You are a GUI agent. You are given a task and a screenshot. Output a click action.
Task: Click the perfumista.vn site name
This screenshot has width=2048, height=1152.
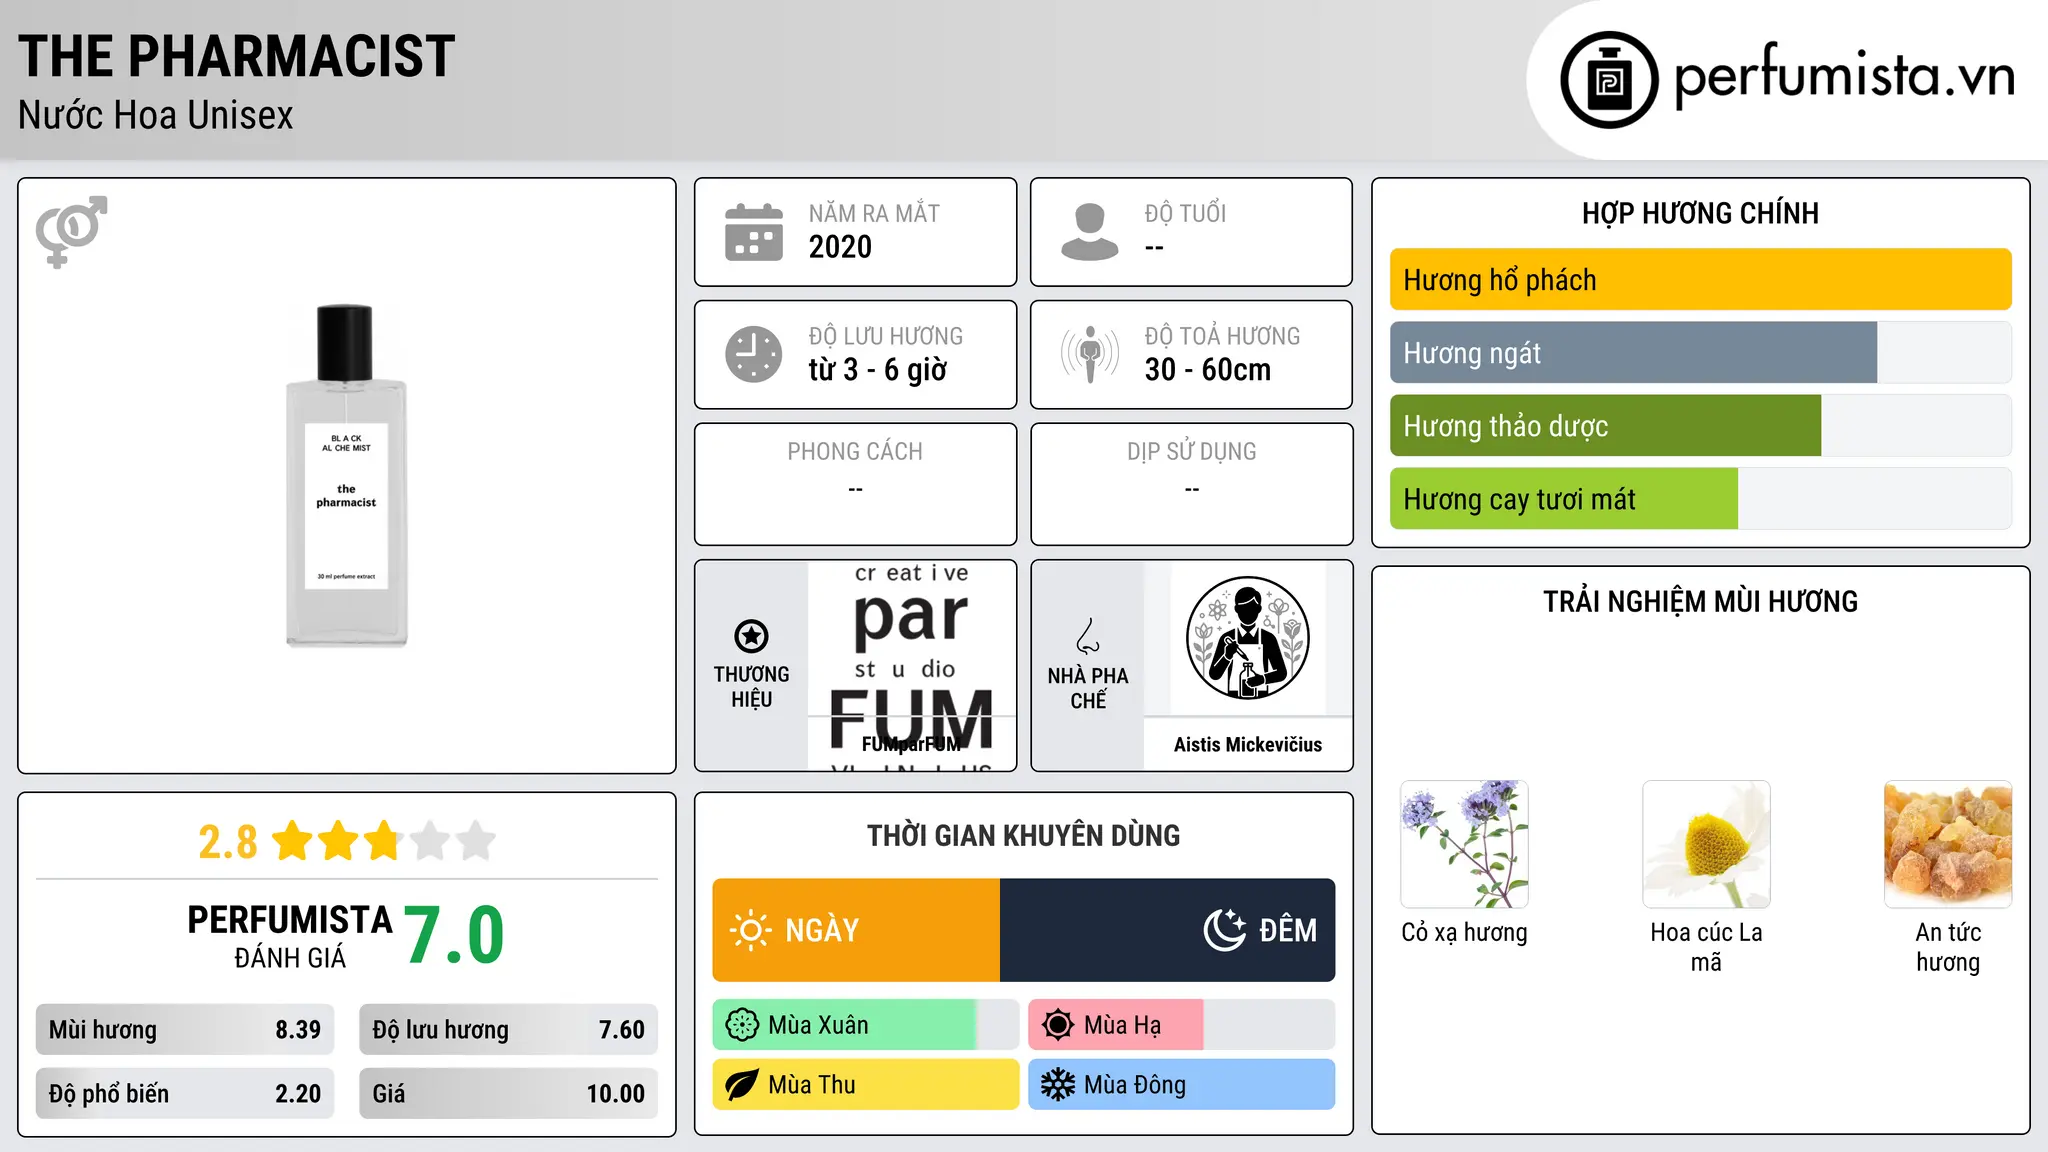pos(1844,75)
